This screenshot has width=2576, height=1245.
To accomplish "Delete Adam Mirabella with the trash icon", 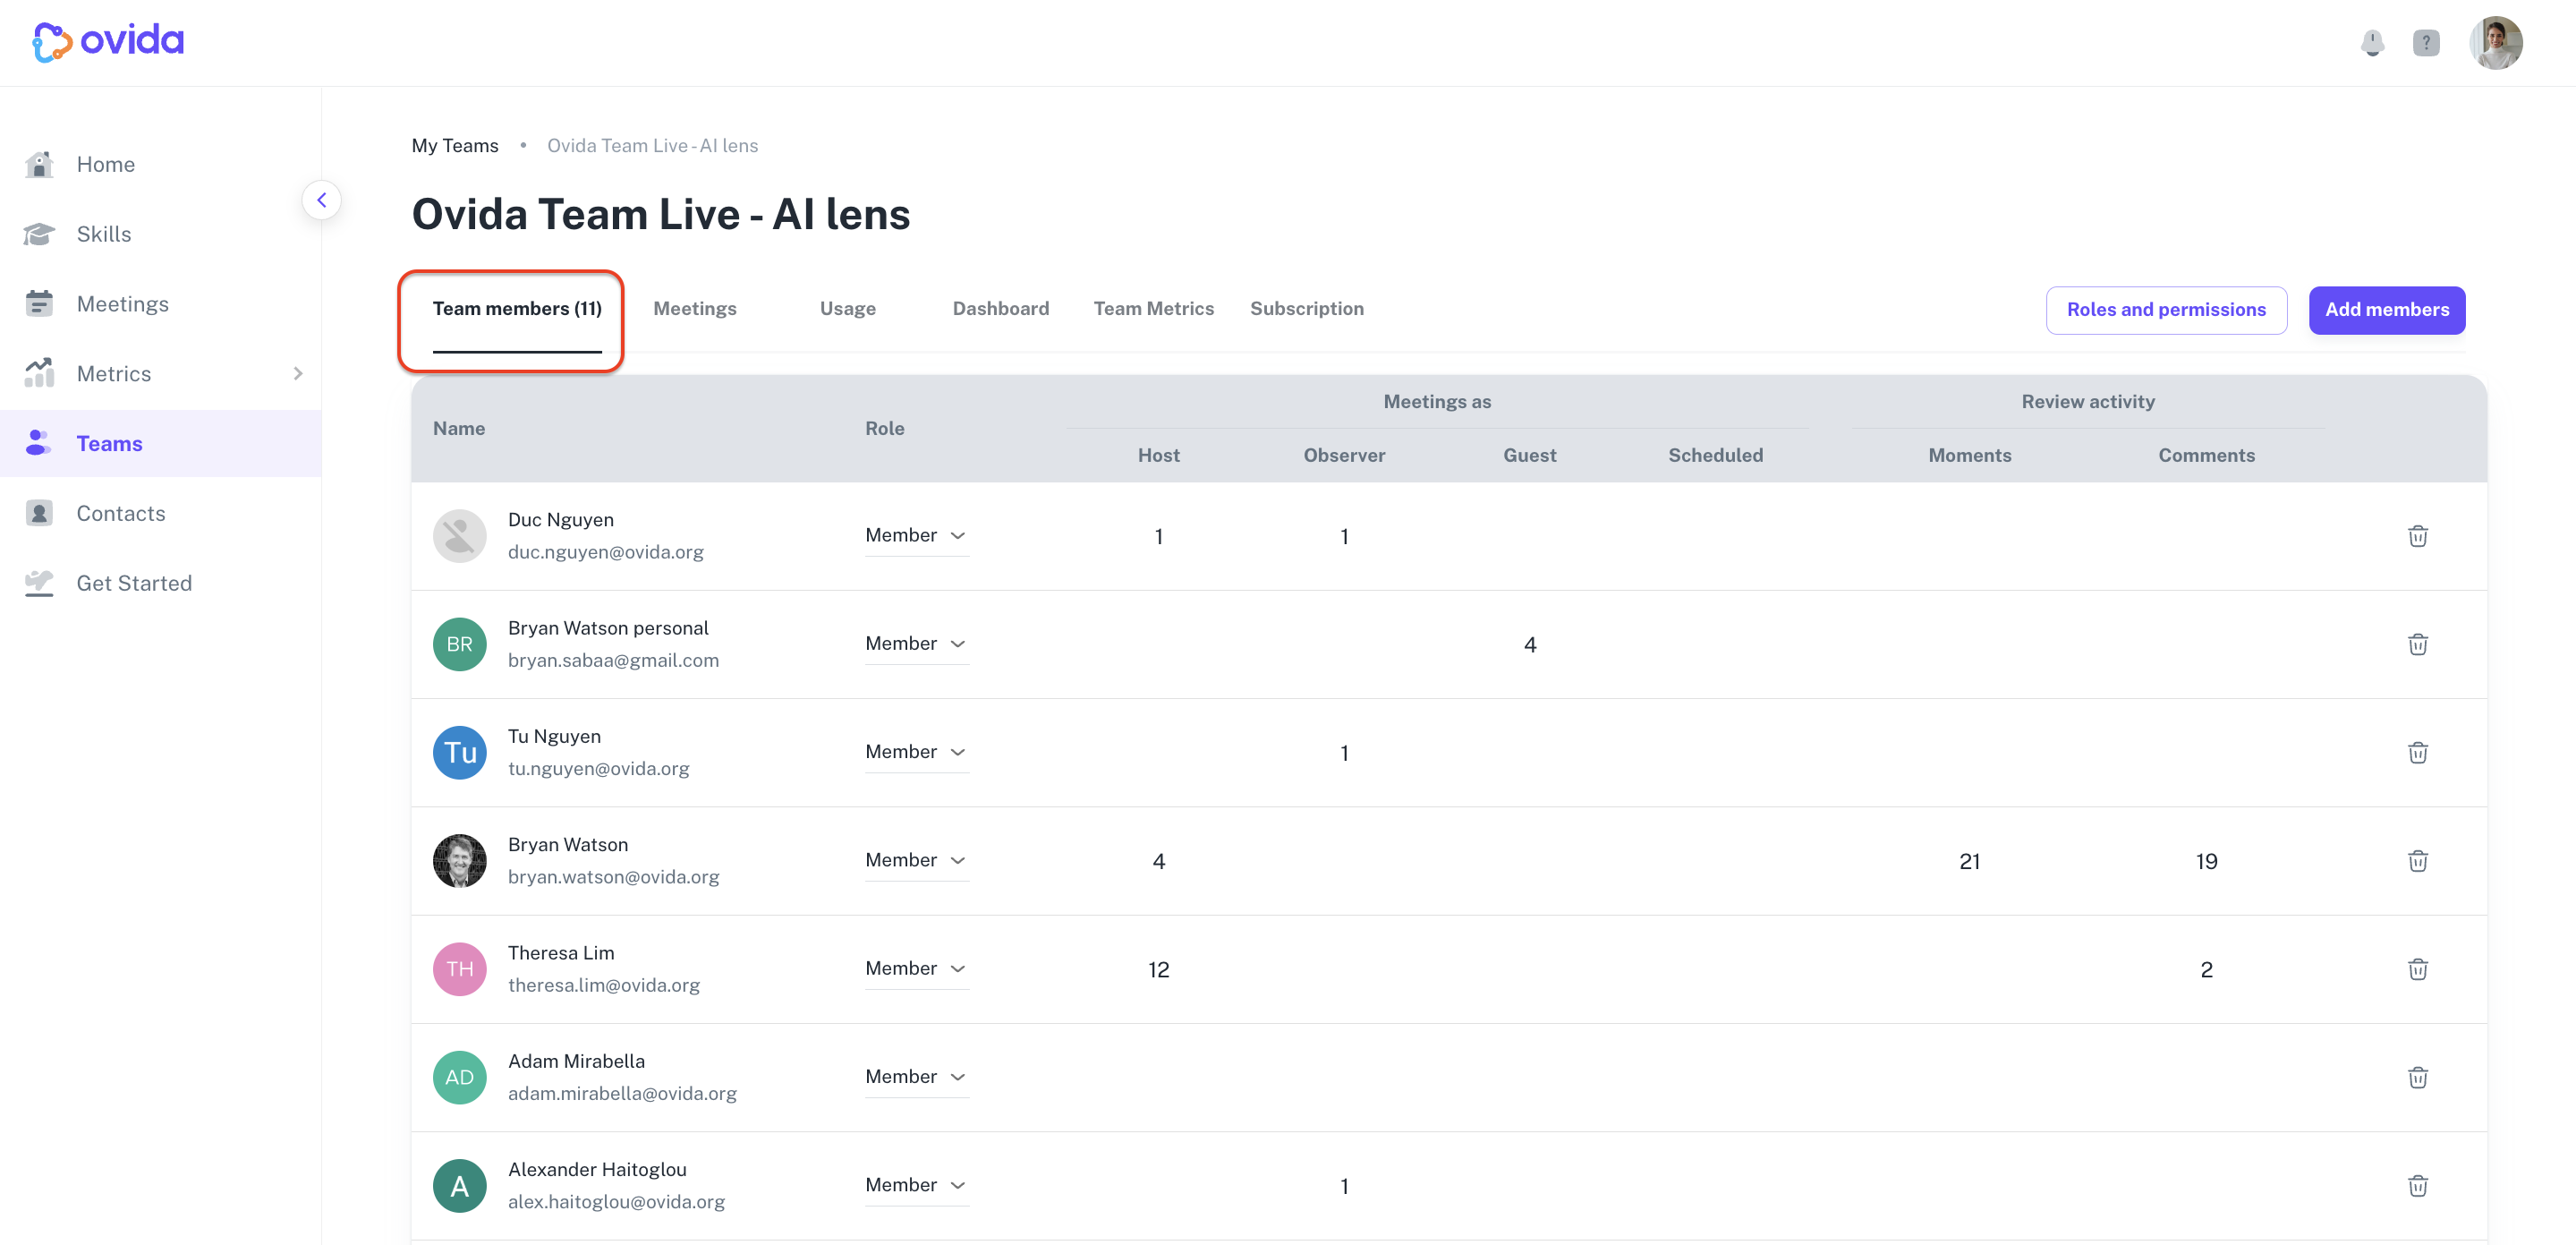I will (2418, 1077).
